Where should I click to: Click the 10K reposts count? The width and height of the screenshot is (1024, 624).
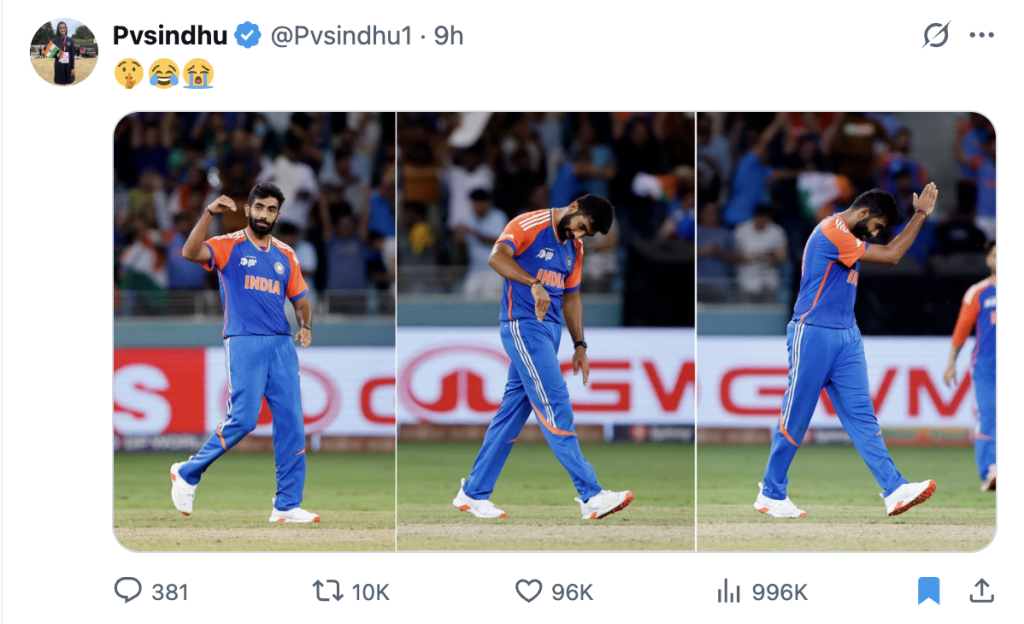pos(371,592)
